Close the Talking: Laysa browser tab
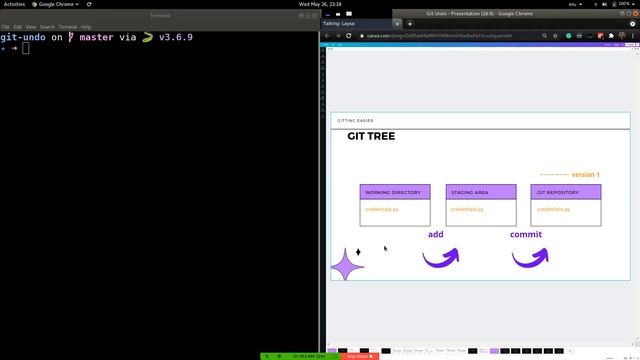Image resolution: width=640 pixels, height=360 pixels. [x=397, y=24]
